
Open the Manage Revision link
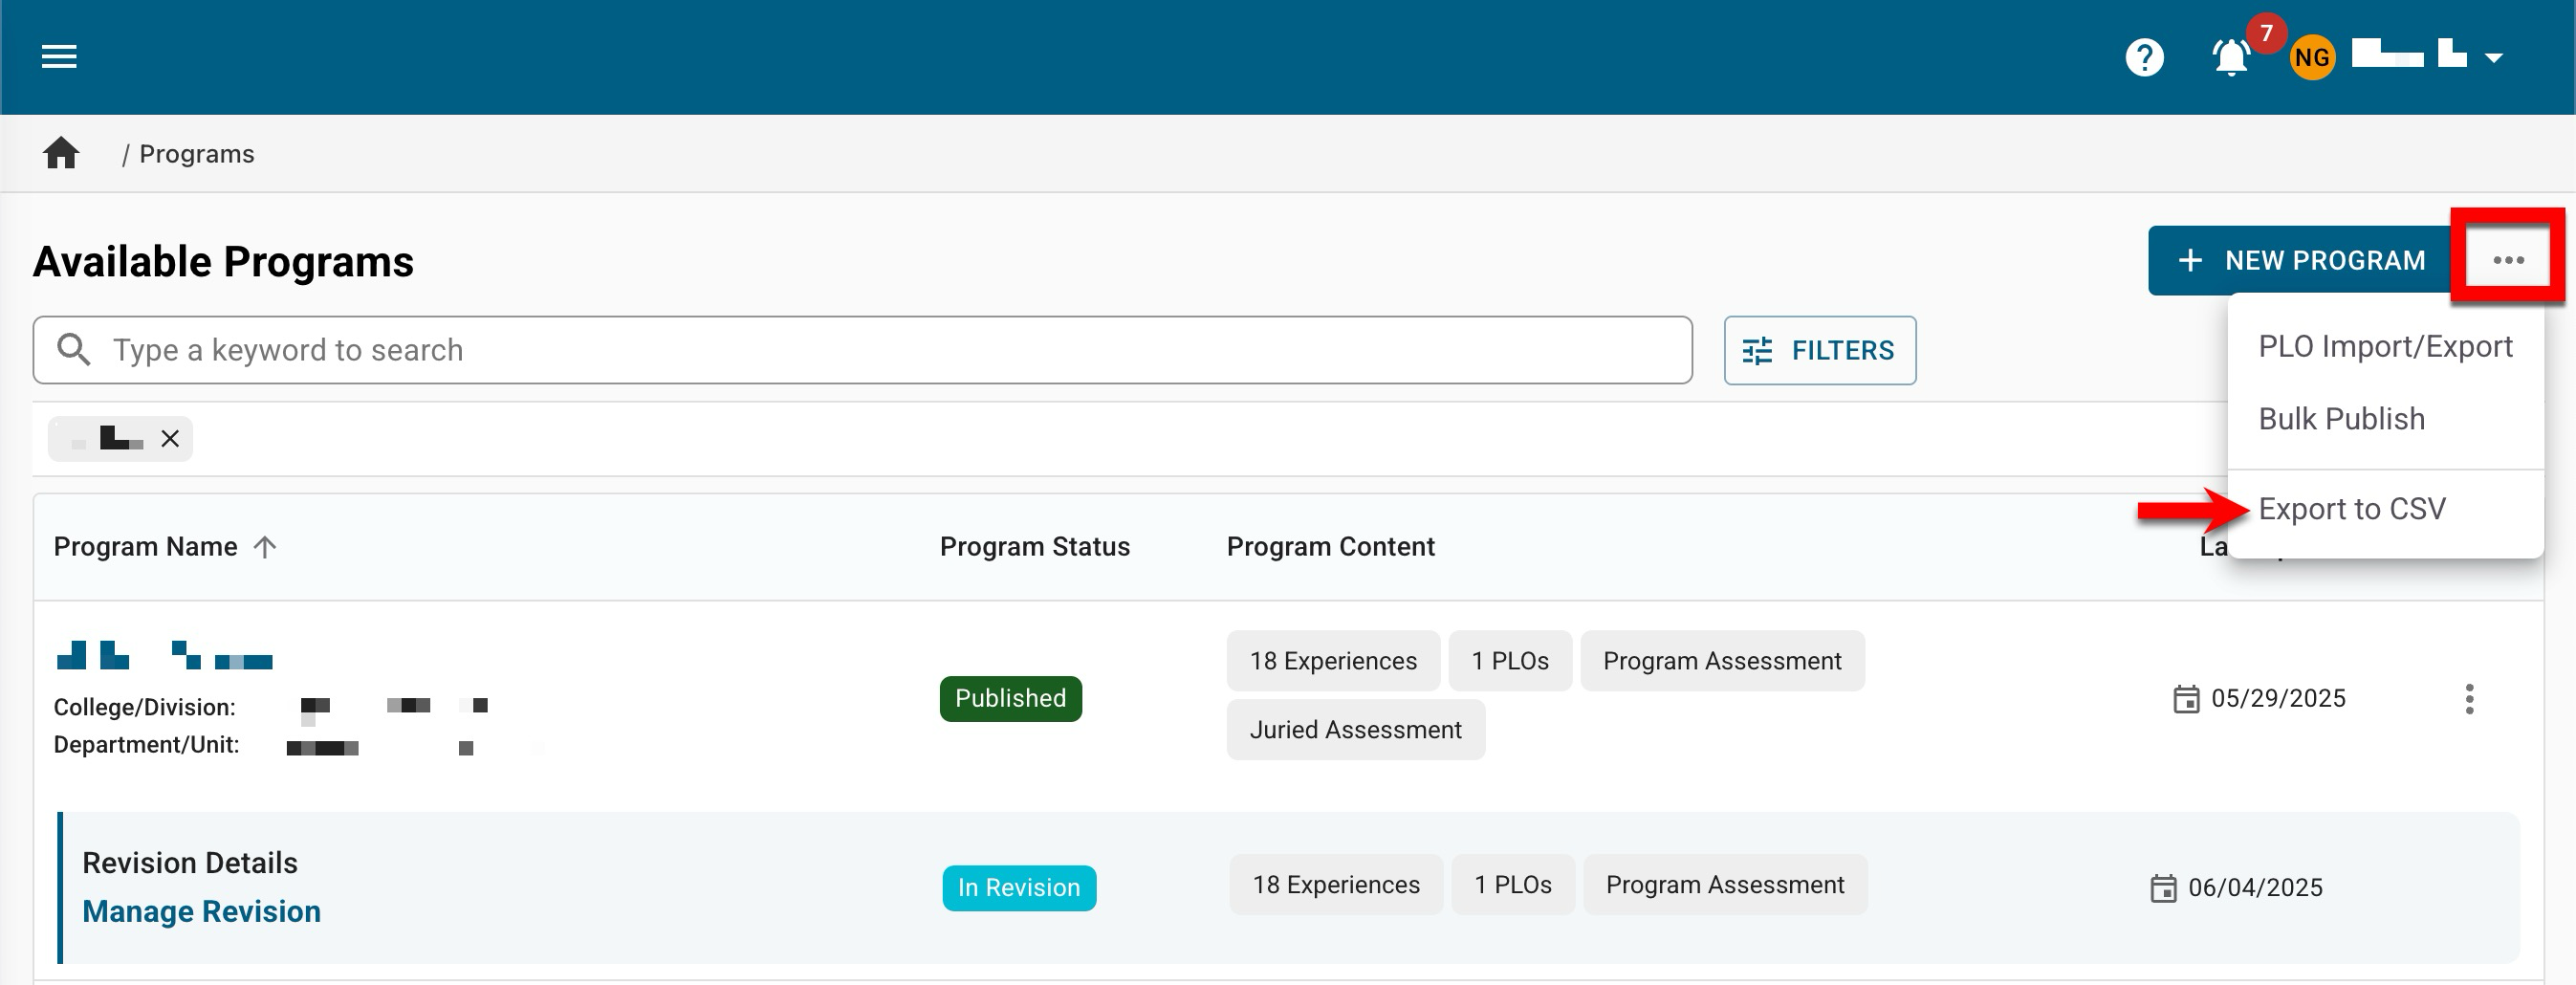point(201,911)
